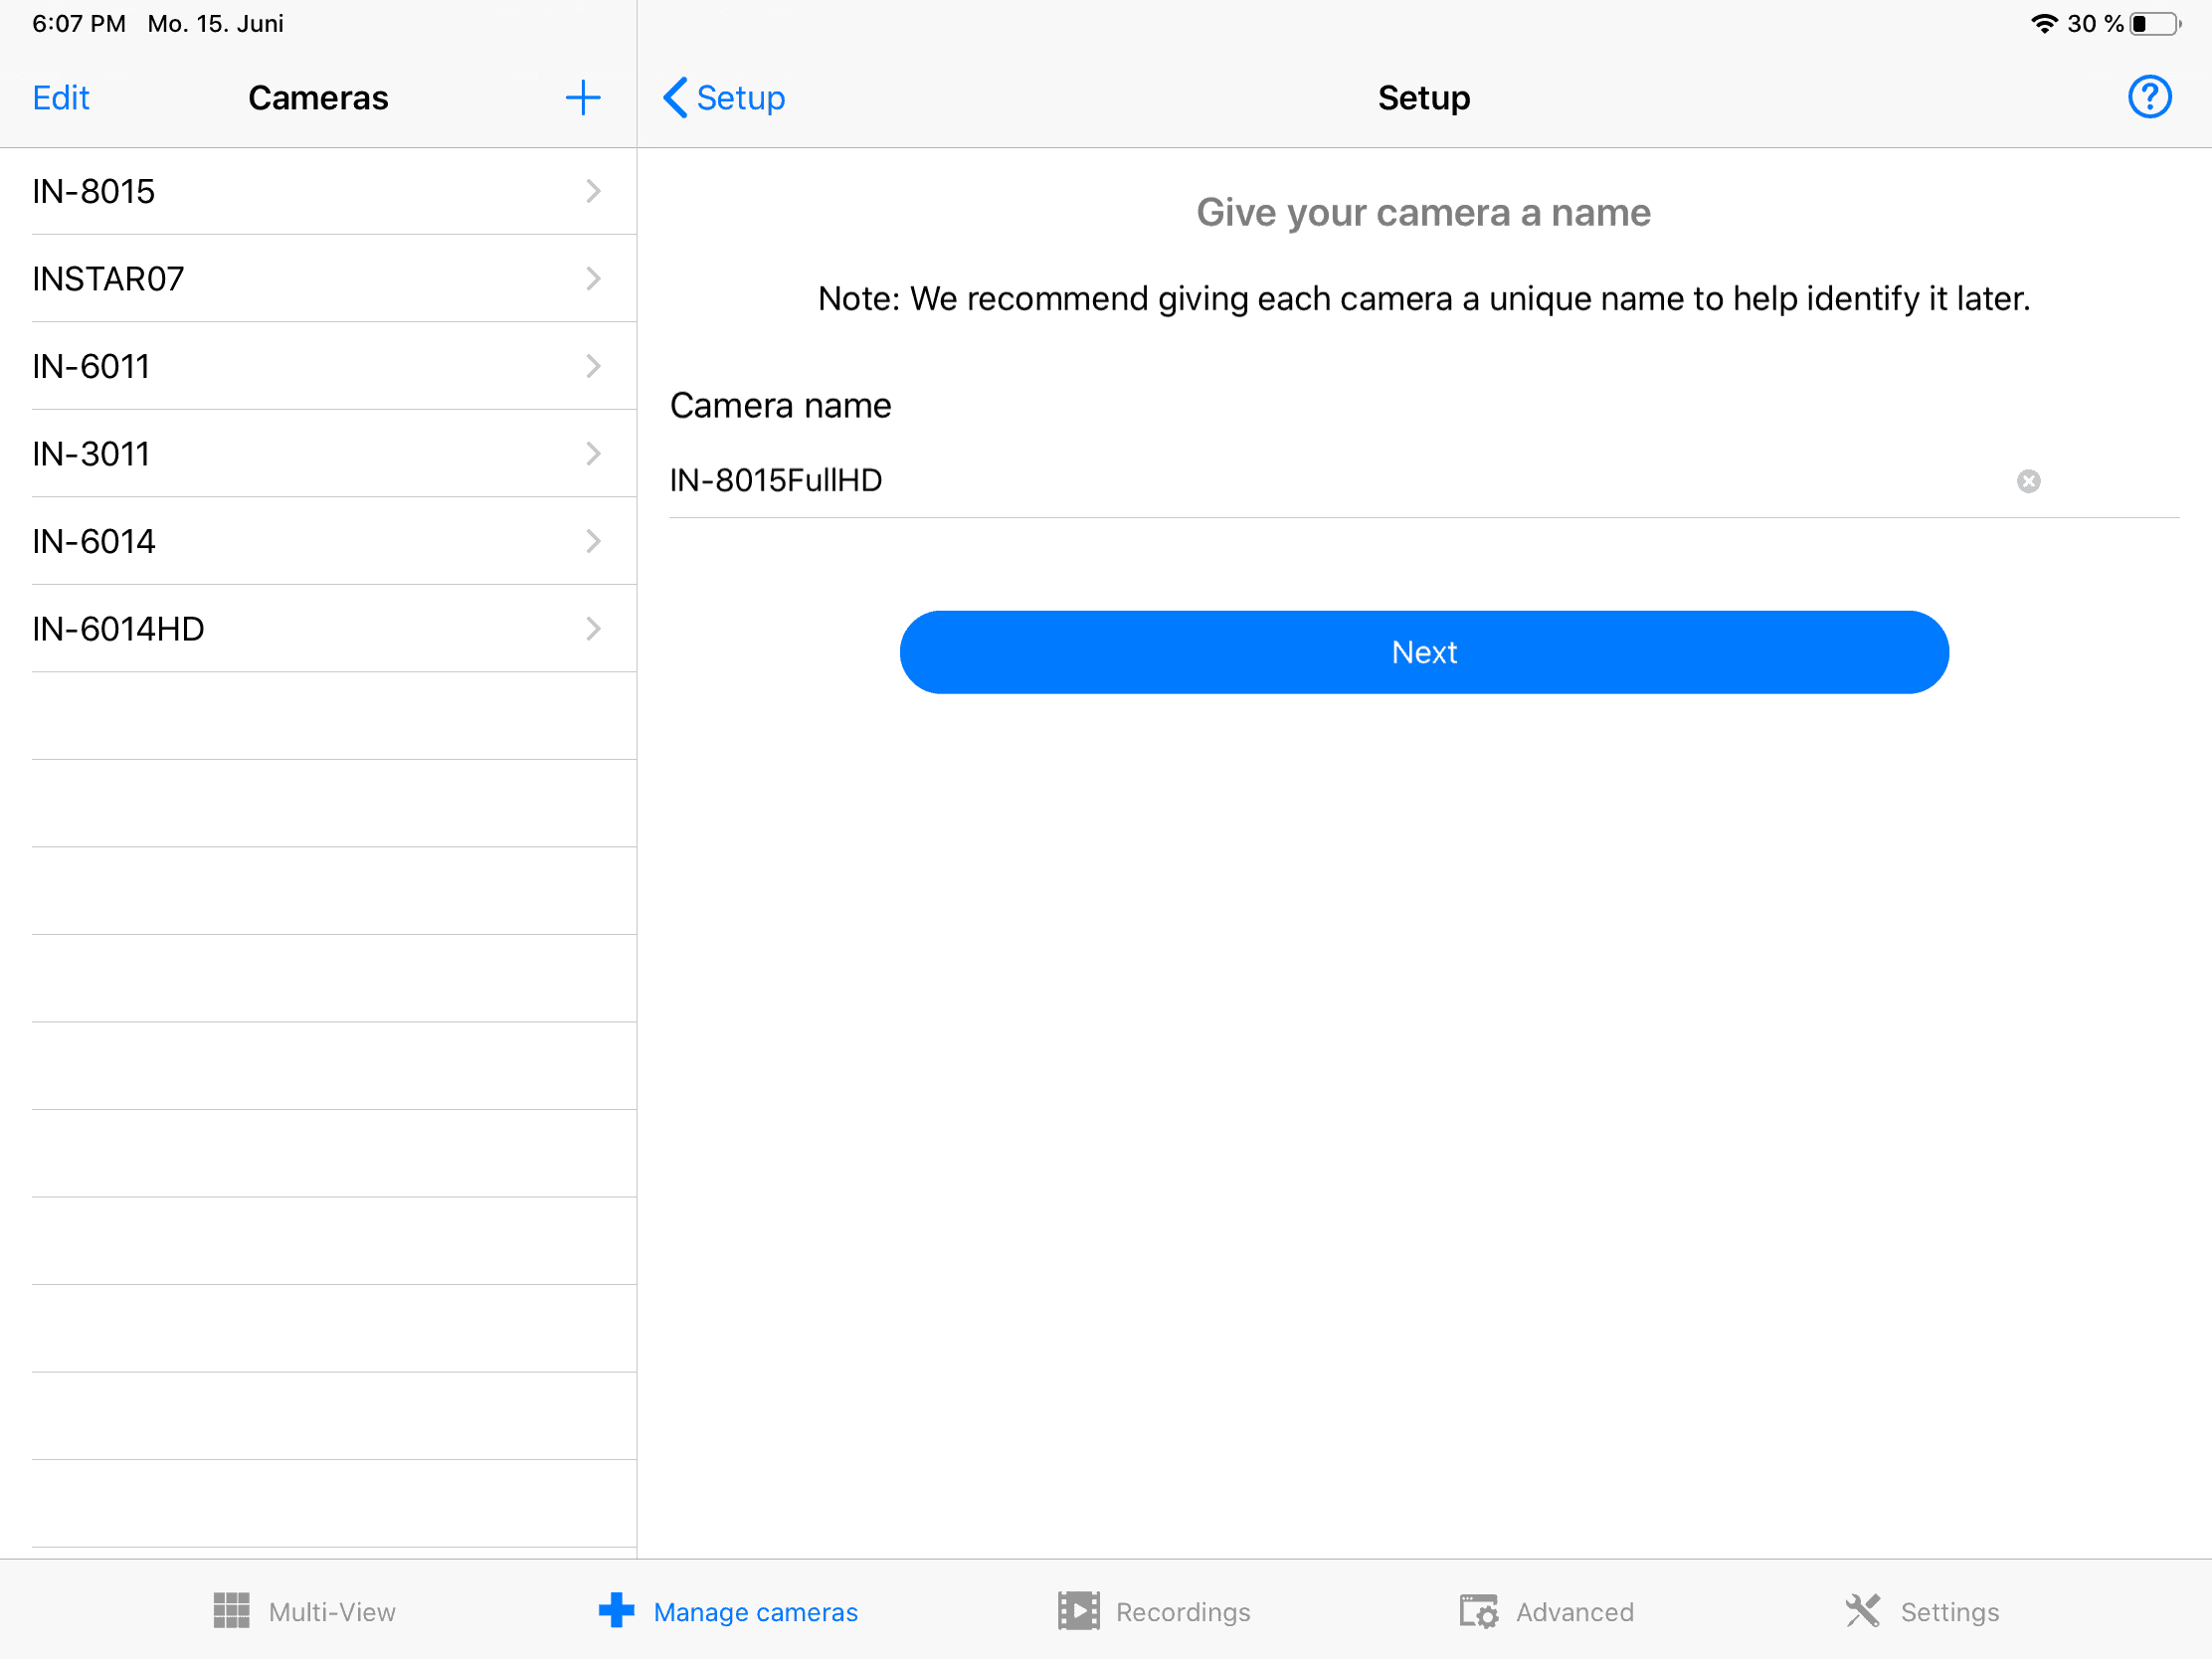Open the help question mark icon
The image size is (2212, 1659).
point(2148,98)
